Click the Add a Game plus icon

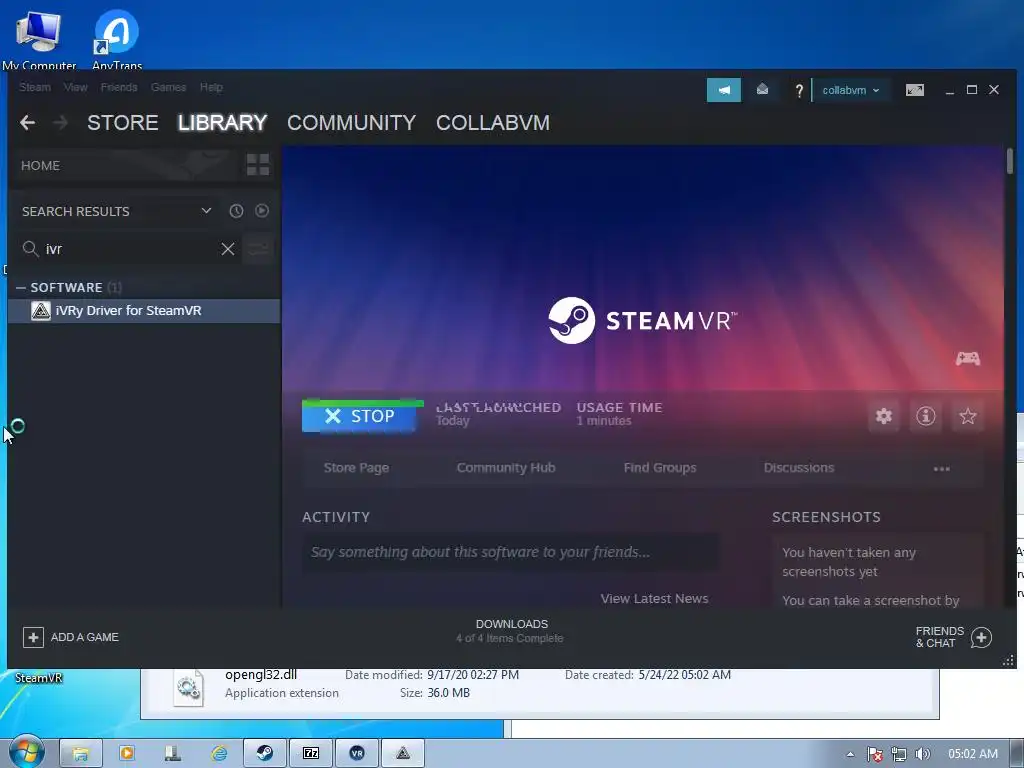point(33,637)
